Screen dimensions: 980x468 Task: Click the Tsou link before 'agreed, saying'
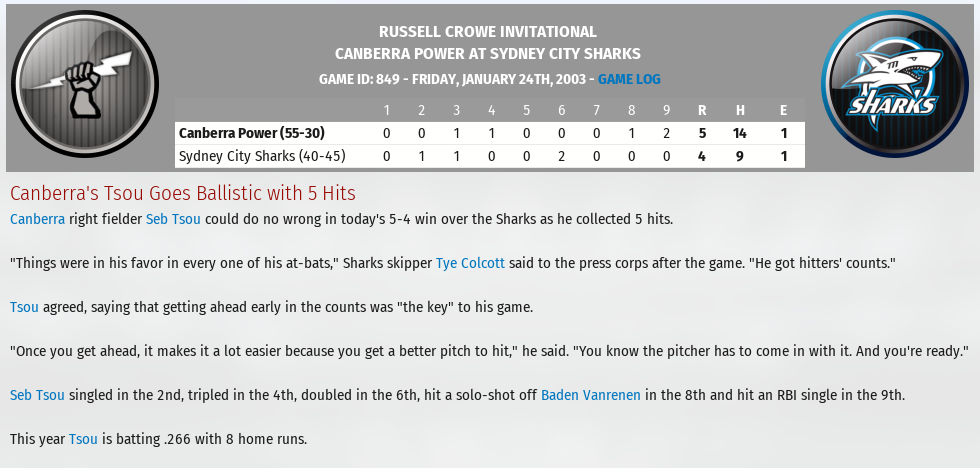tap(24, 307)
